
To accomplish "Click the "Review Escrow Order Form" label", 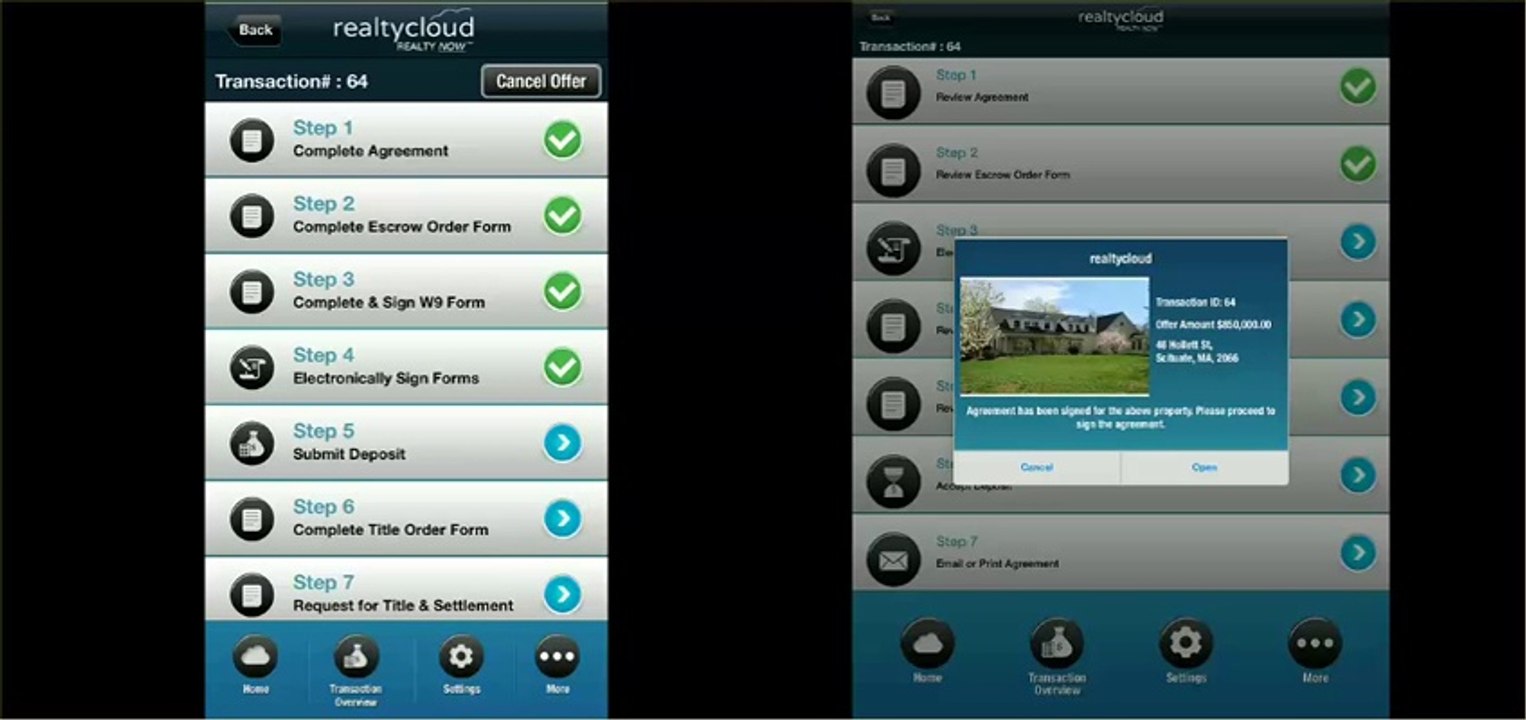I will point(1003,175).
